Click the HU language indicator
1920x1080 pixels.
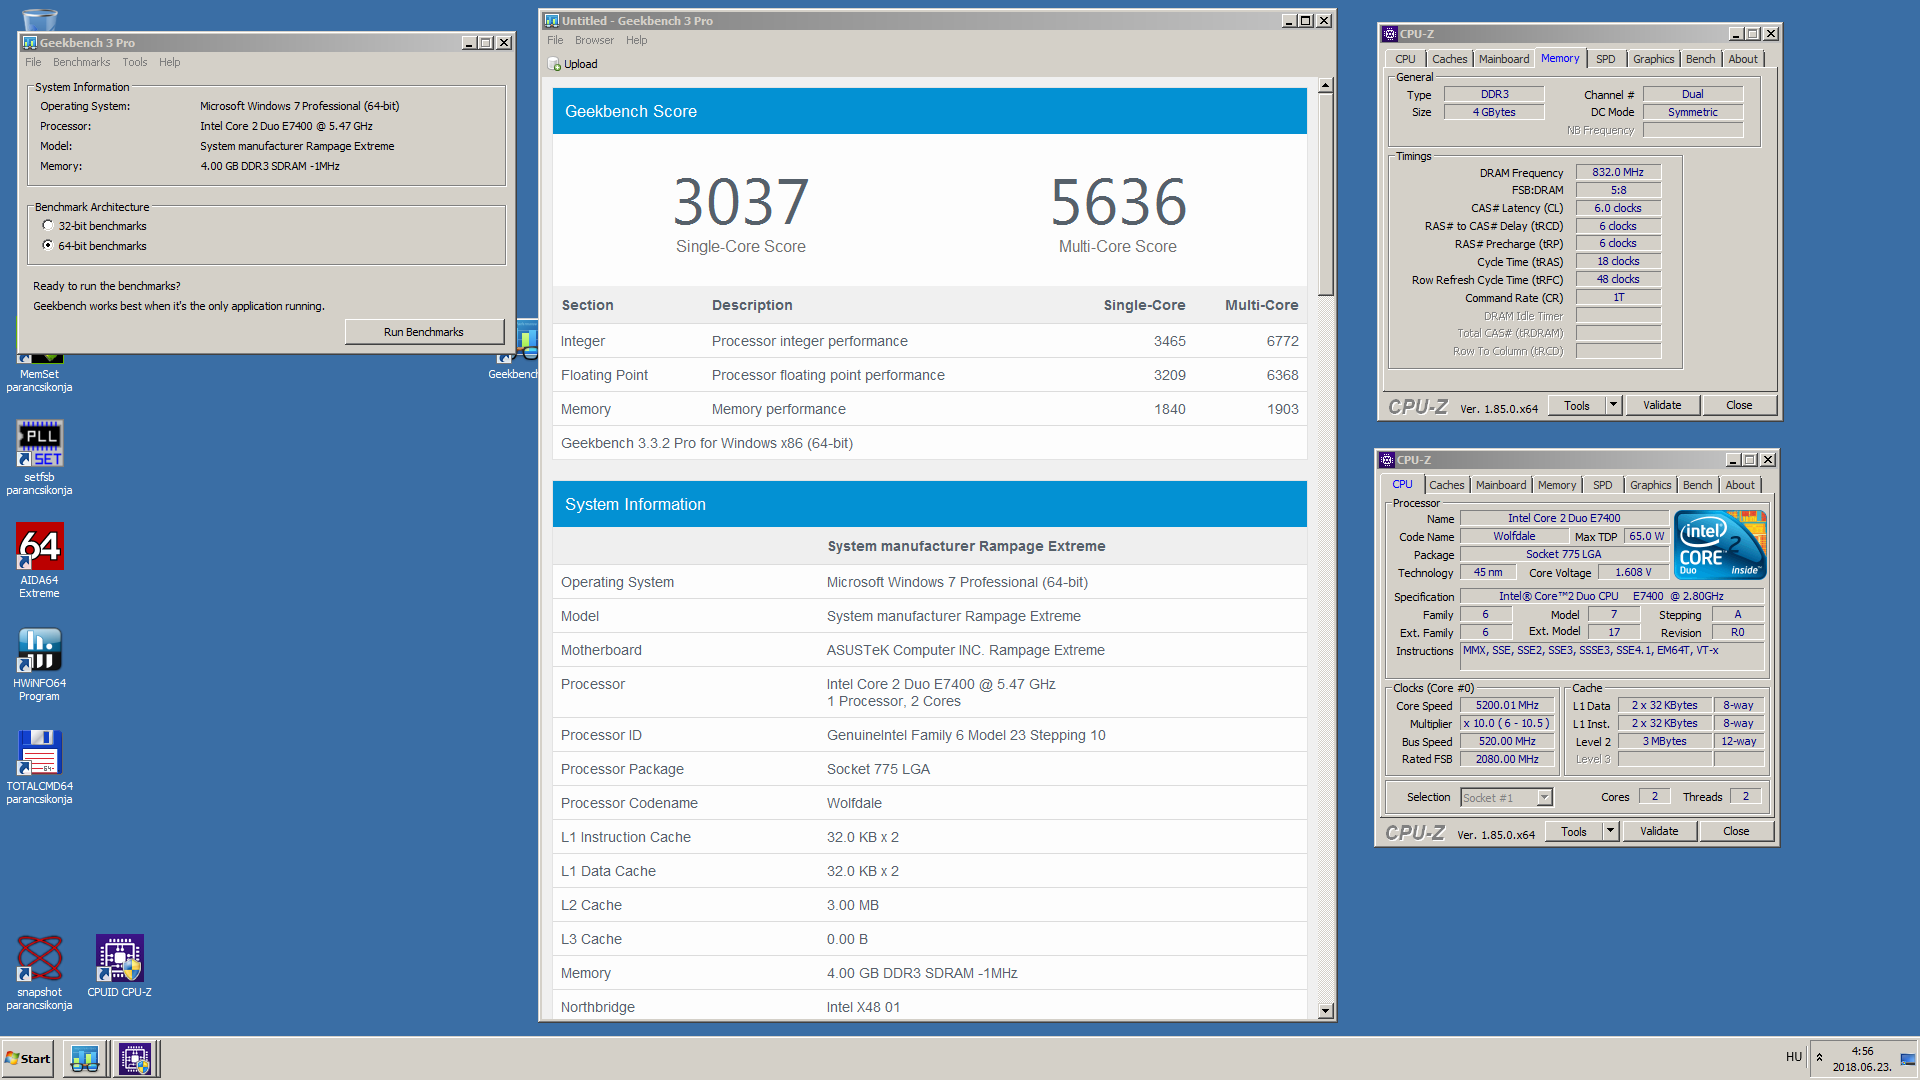pos(1793,1057)
